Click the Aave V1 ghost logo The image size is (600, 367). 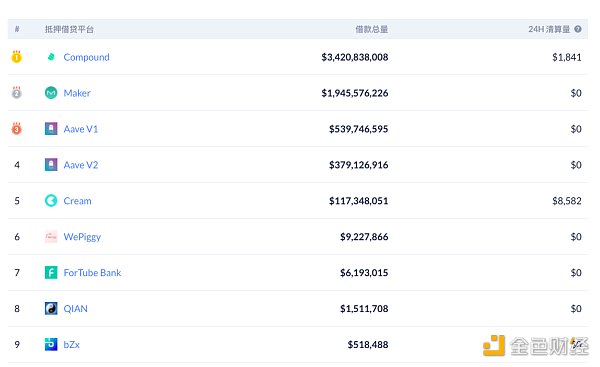pyautogui.click(x=51, y=129)
